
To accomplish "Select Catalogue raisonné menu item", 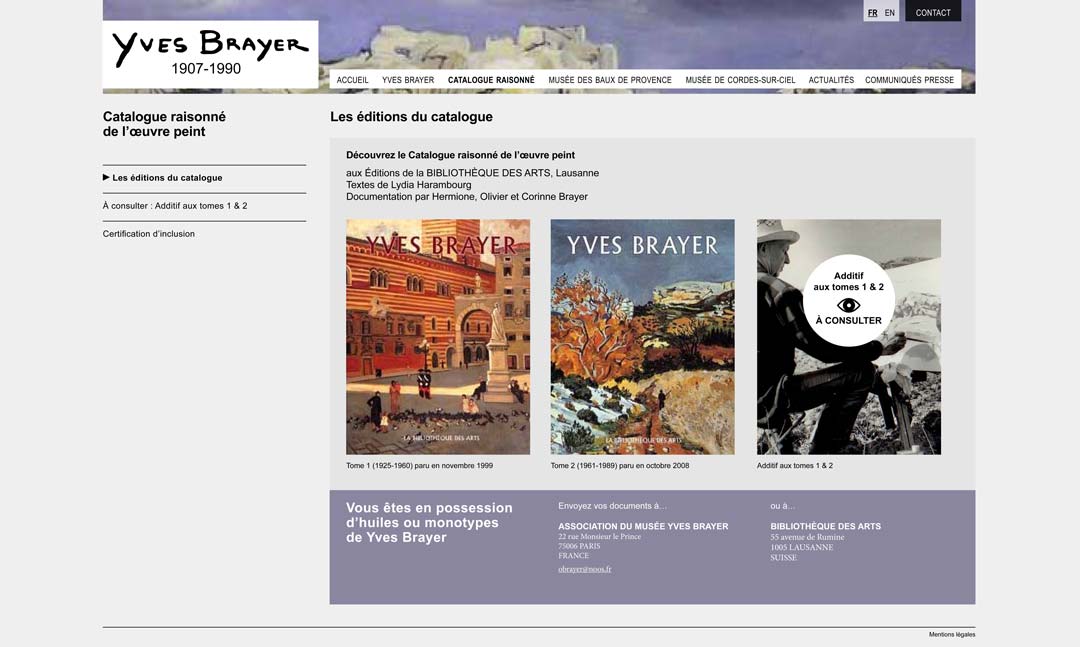I will [x=491, y=80].
